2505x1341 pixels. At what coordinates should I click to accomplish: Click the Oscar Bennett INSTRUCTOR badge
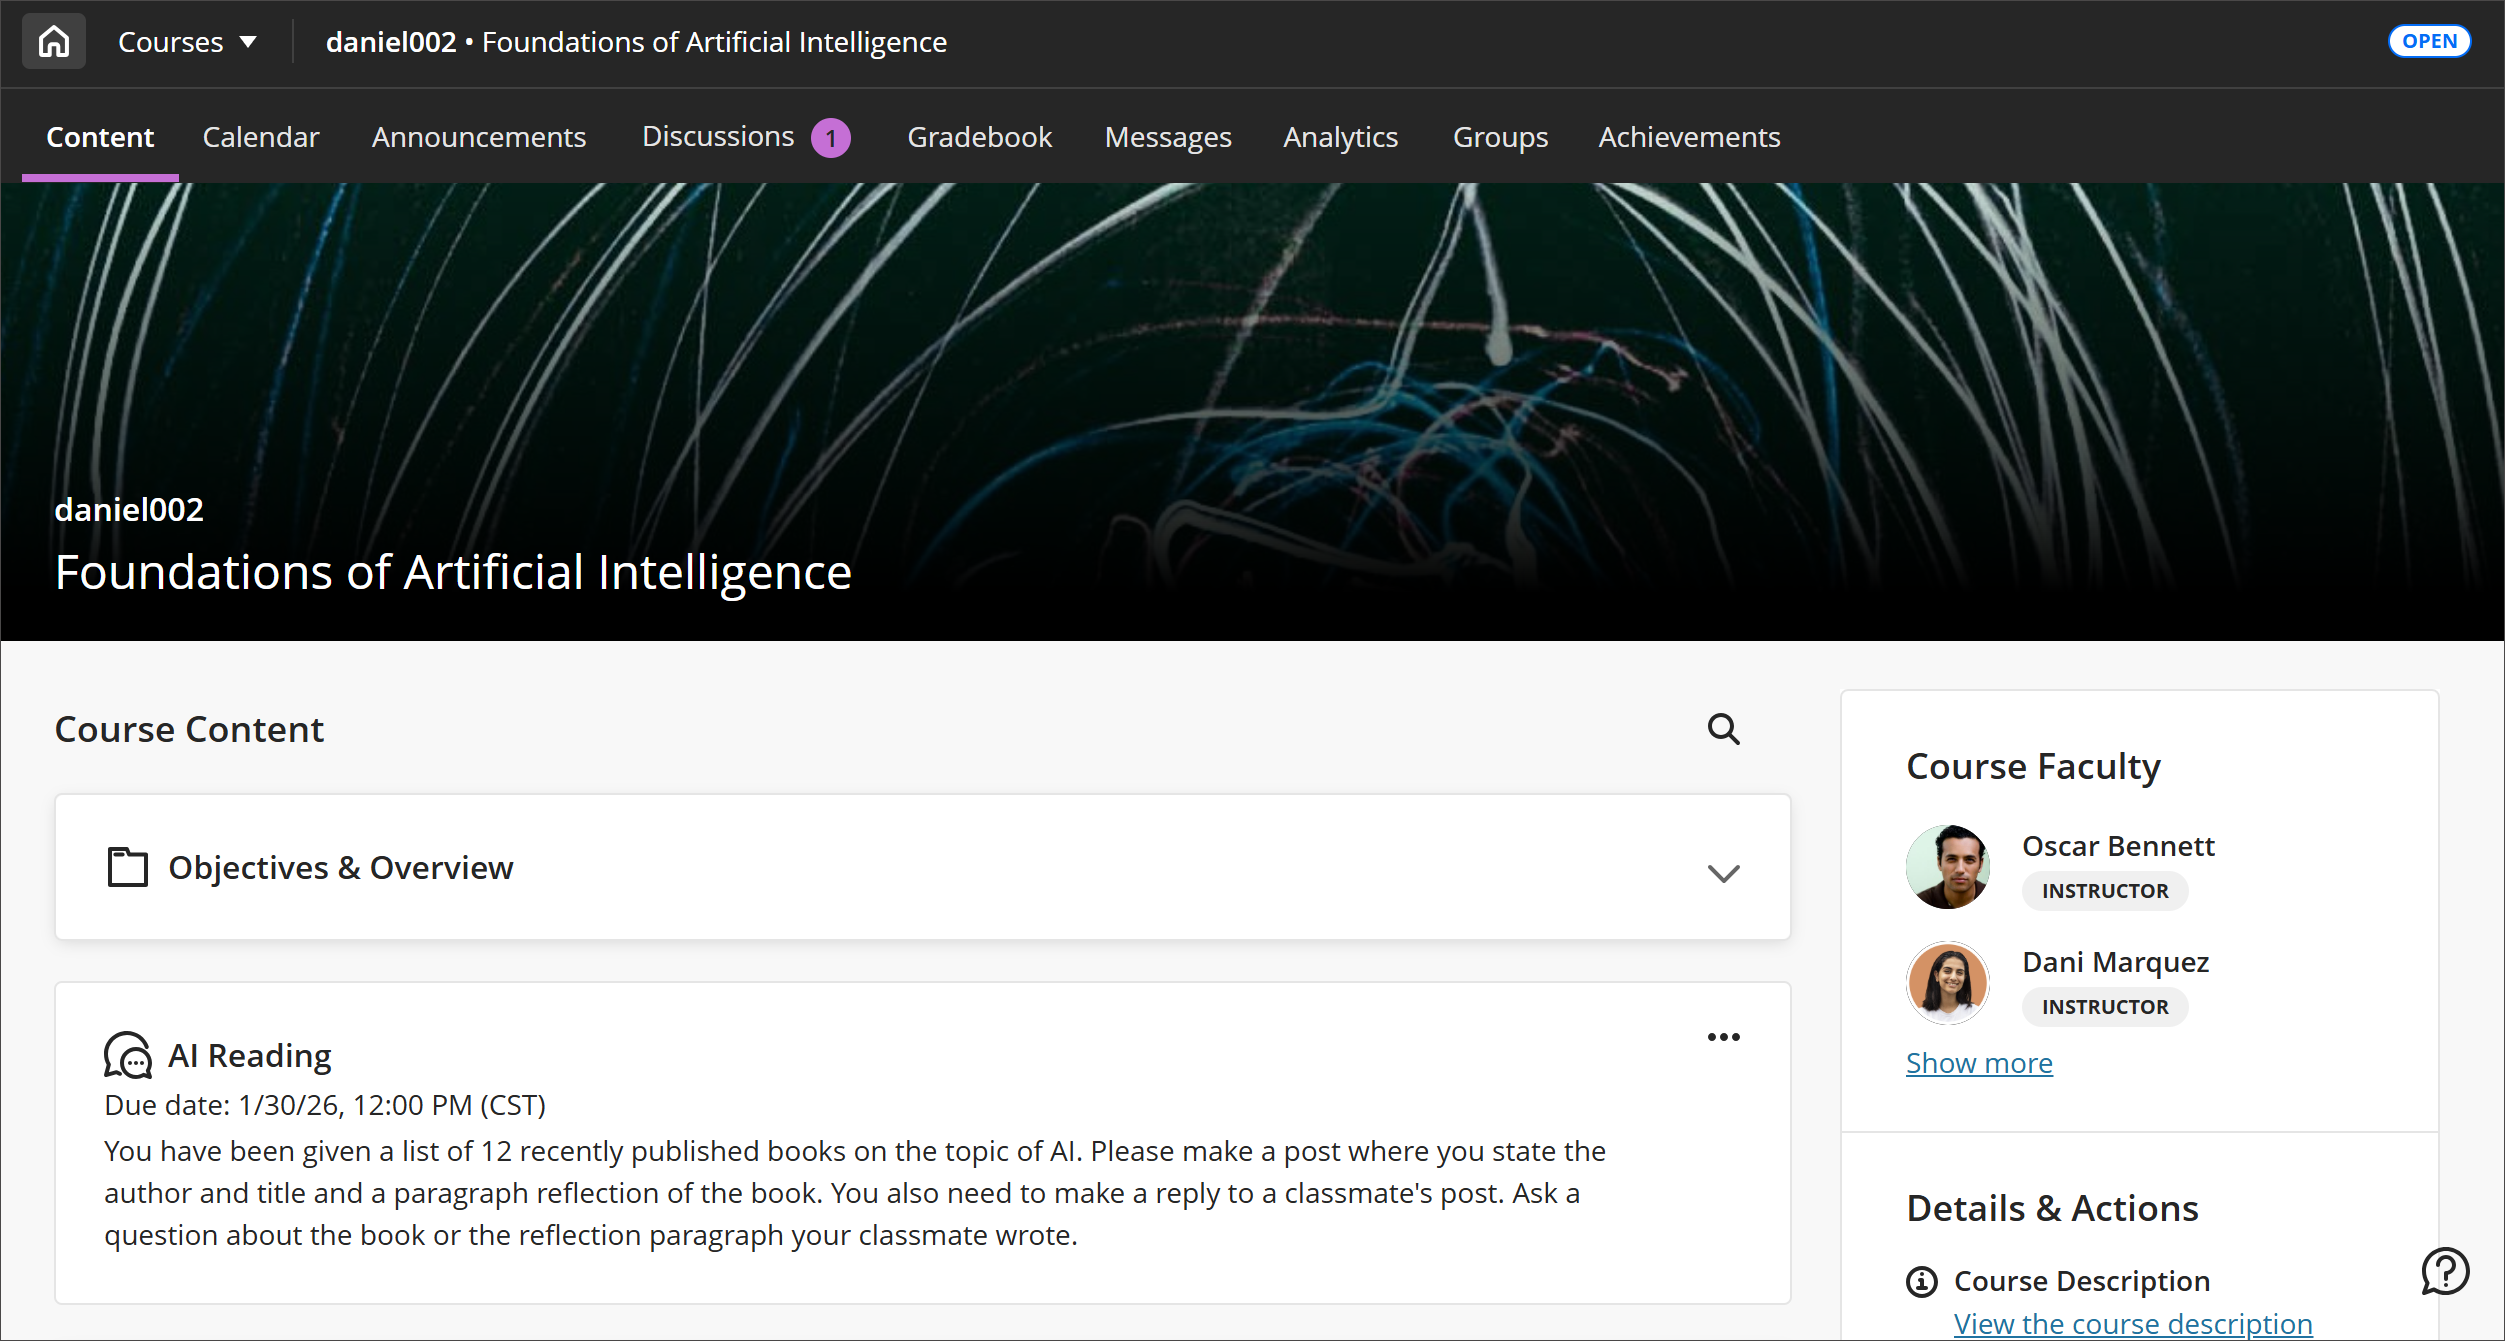2104,890
